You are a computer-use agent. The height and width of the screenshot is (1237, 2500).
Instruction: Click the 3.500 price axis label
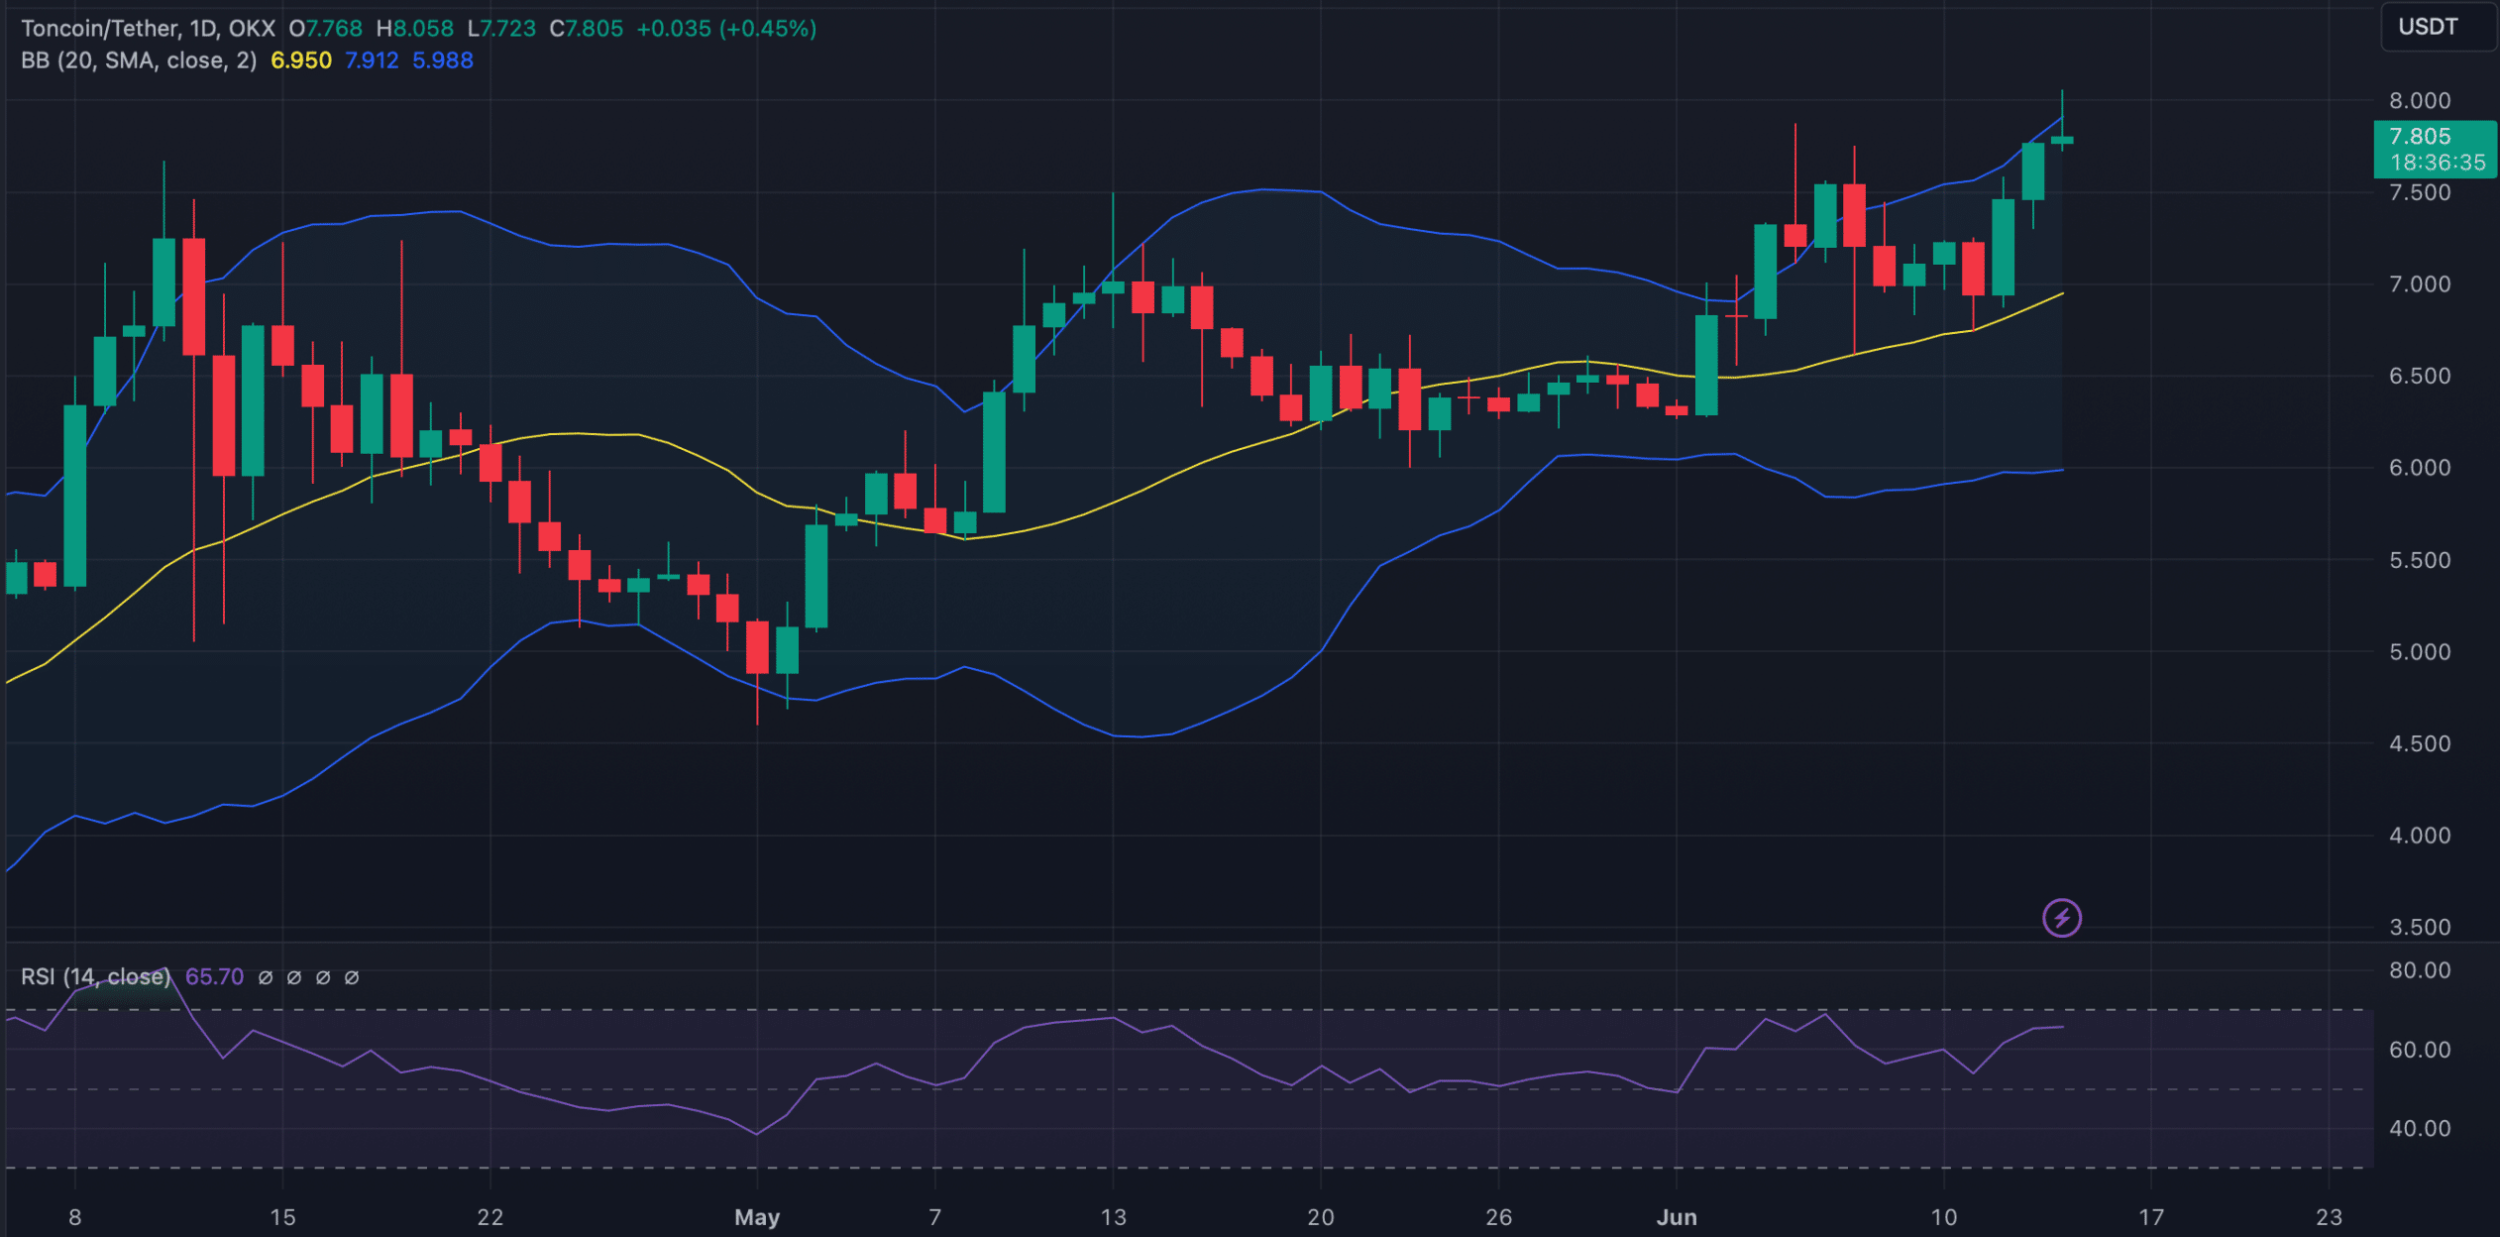pyautogui.click(x=2420, y=927)
